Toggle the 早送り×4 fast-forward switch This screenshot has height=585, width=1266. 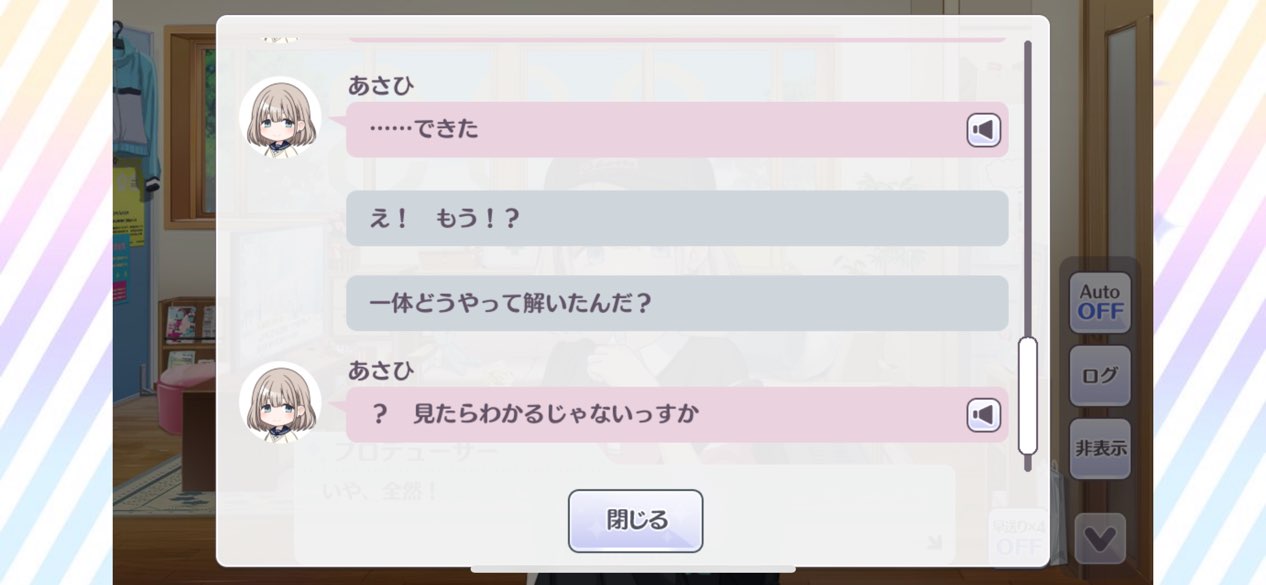click(1018, 538)
